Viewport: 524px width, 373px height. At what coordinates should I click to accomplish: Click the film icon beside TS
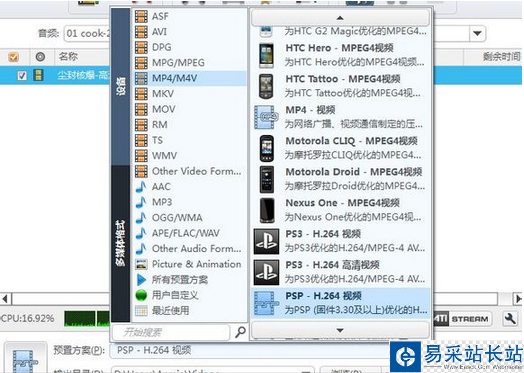[x=141, y=140]
